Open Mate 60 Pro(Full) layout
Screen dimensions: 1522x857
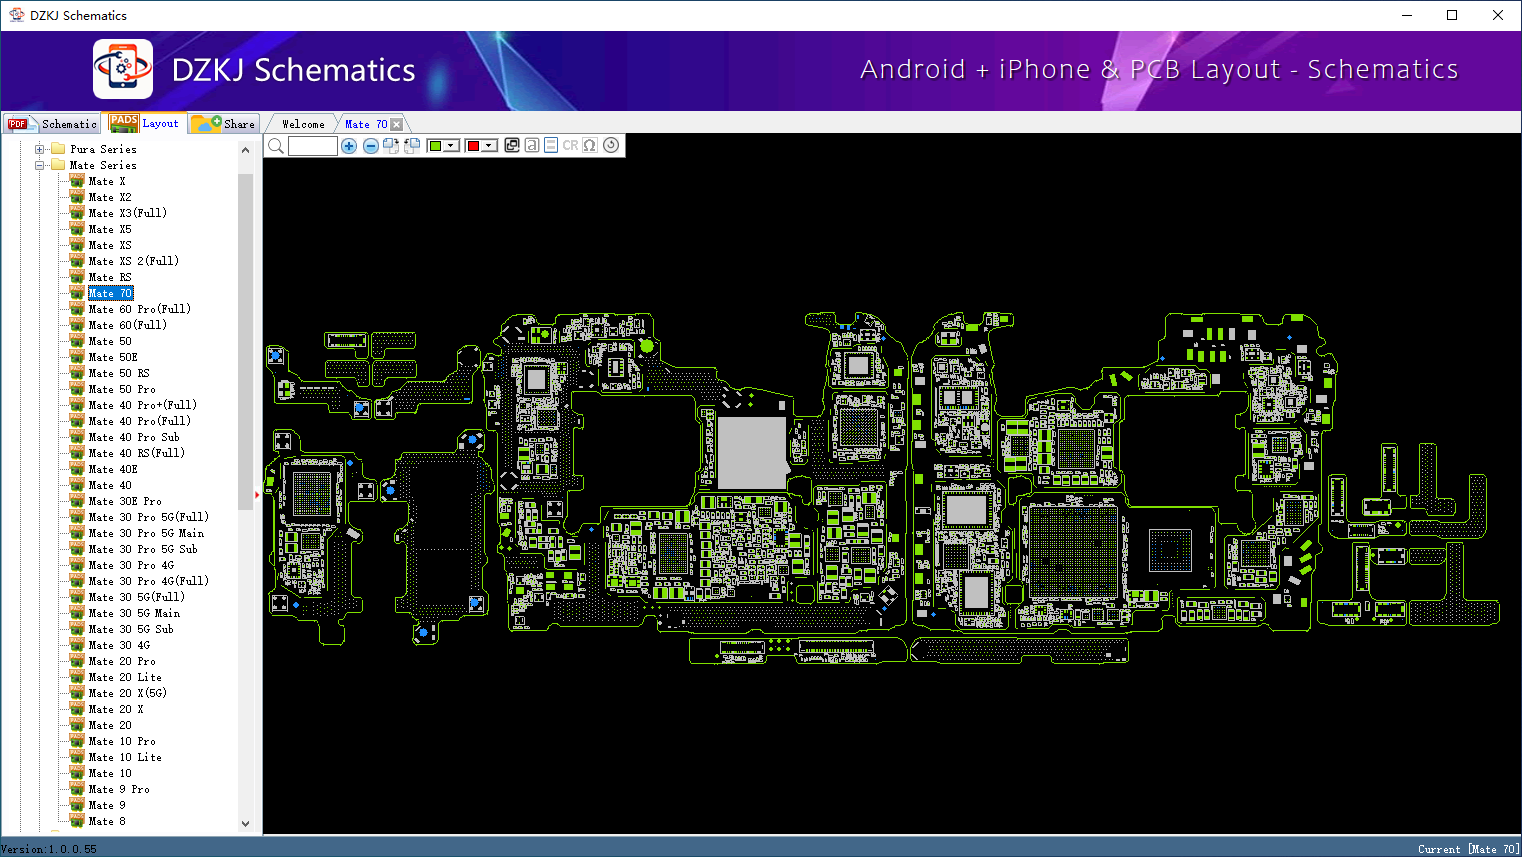(140, 309)
